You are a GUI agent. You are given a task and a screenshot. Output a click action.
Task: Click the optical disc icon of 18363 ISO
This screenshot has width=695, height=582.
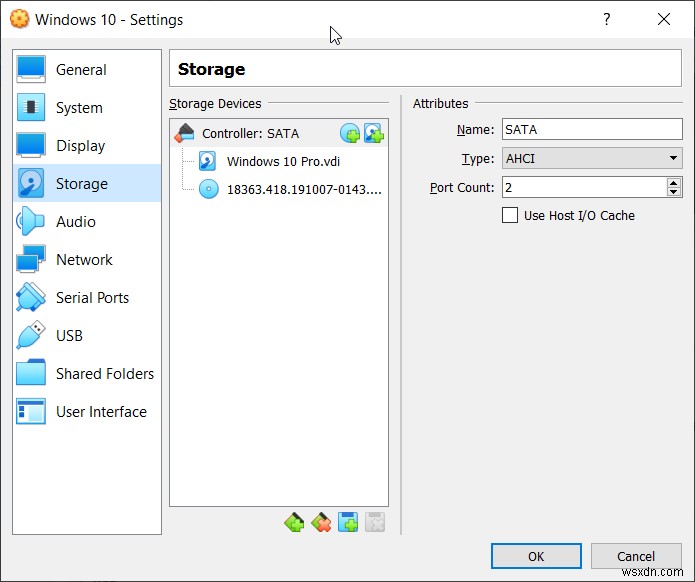tap(209, 189)
